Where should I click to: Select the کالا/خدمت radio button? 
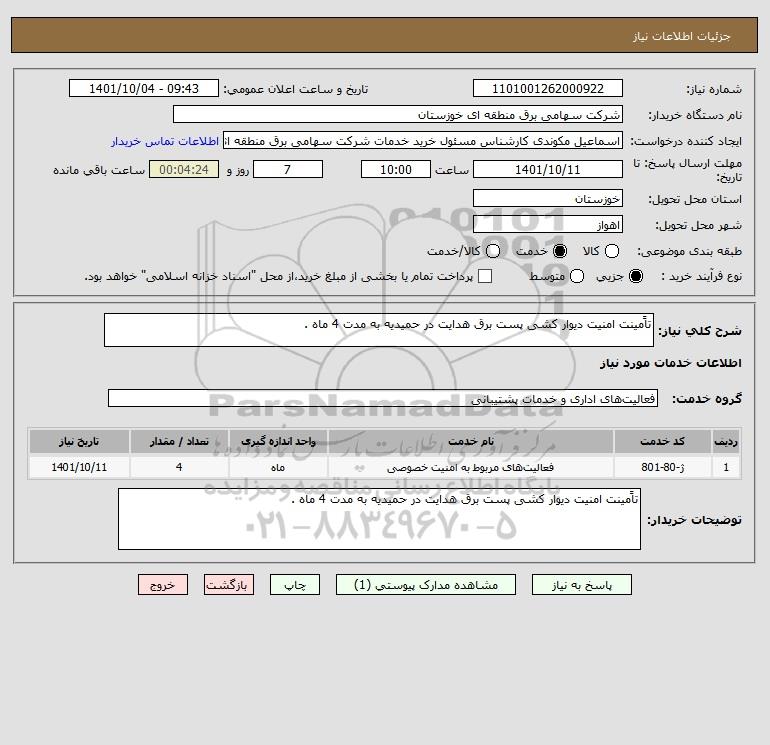[493, 251]
